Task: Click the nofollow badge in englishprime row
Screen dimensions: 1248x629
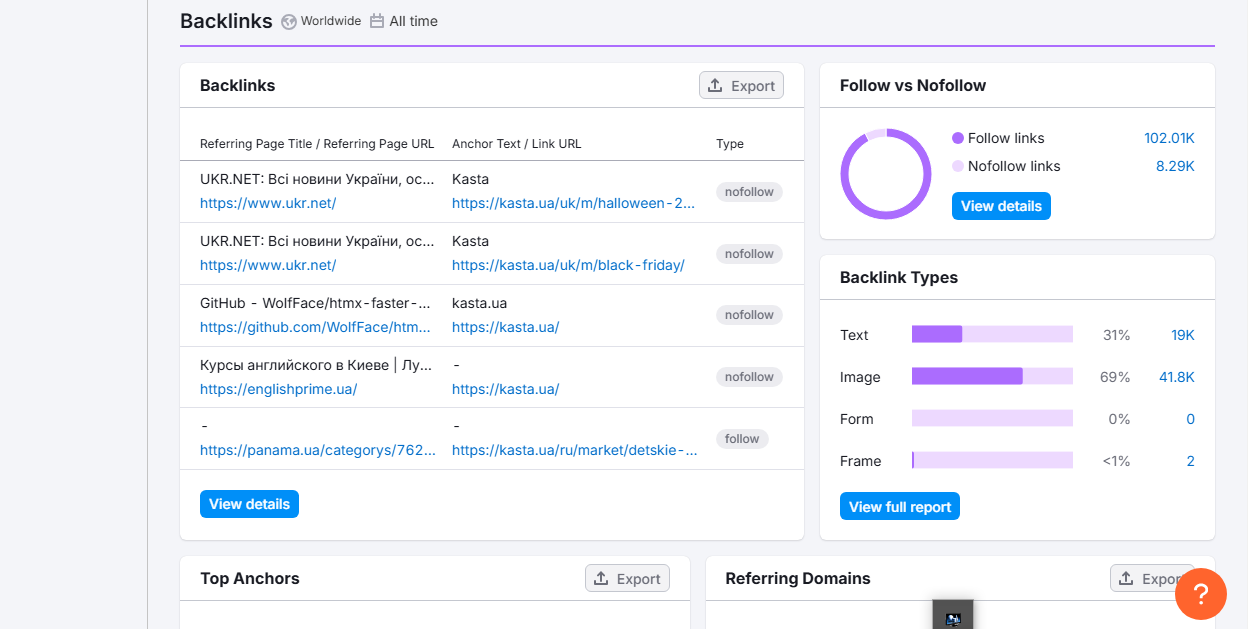Action: (x=749, y=377)
